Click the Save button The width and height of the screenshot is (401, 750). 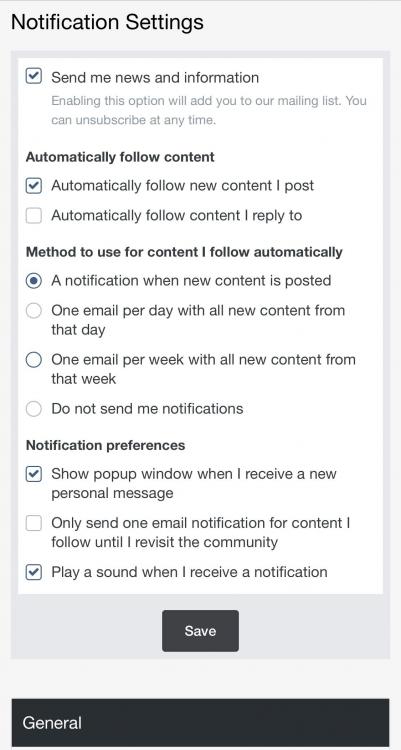(x=200, y=630)
